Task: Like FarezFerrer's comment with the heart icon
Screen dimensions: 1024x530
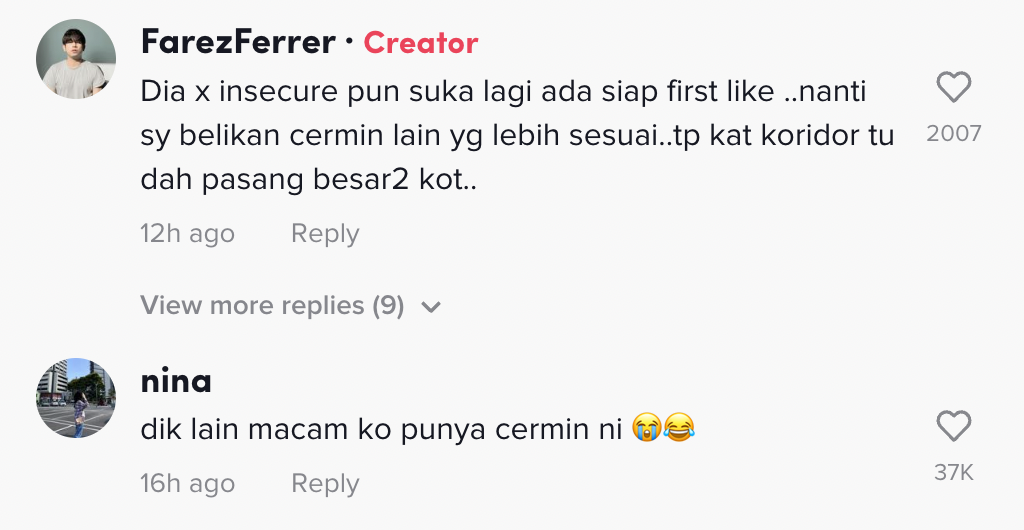Action: point(953,89)
